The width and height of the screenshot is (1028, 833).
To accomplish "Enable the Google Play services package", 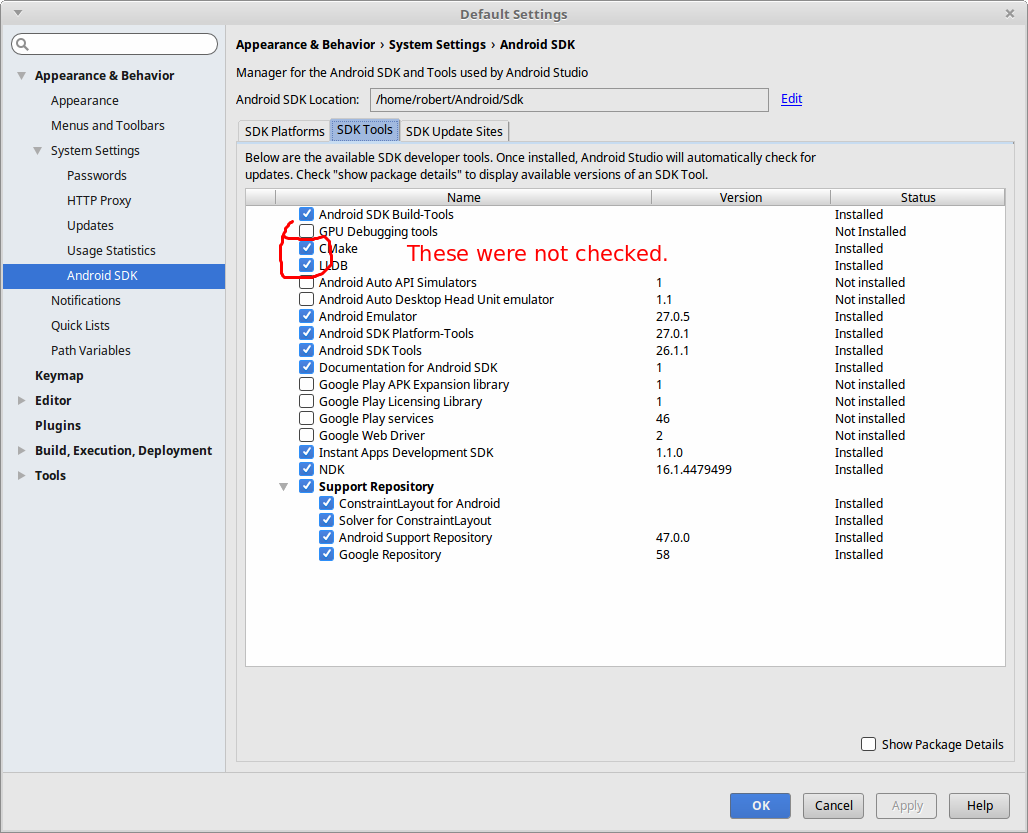I will point(306,418).
